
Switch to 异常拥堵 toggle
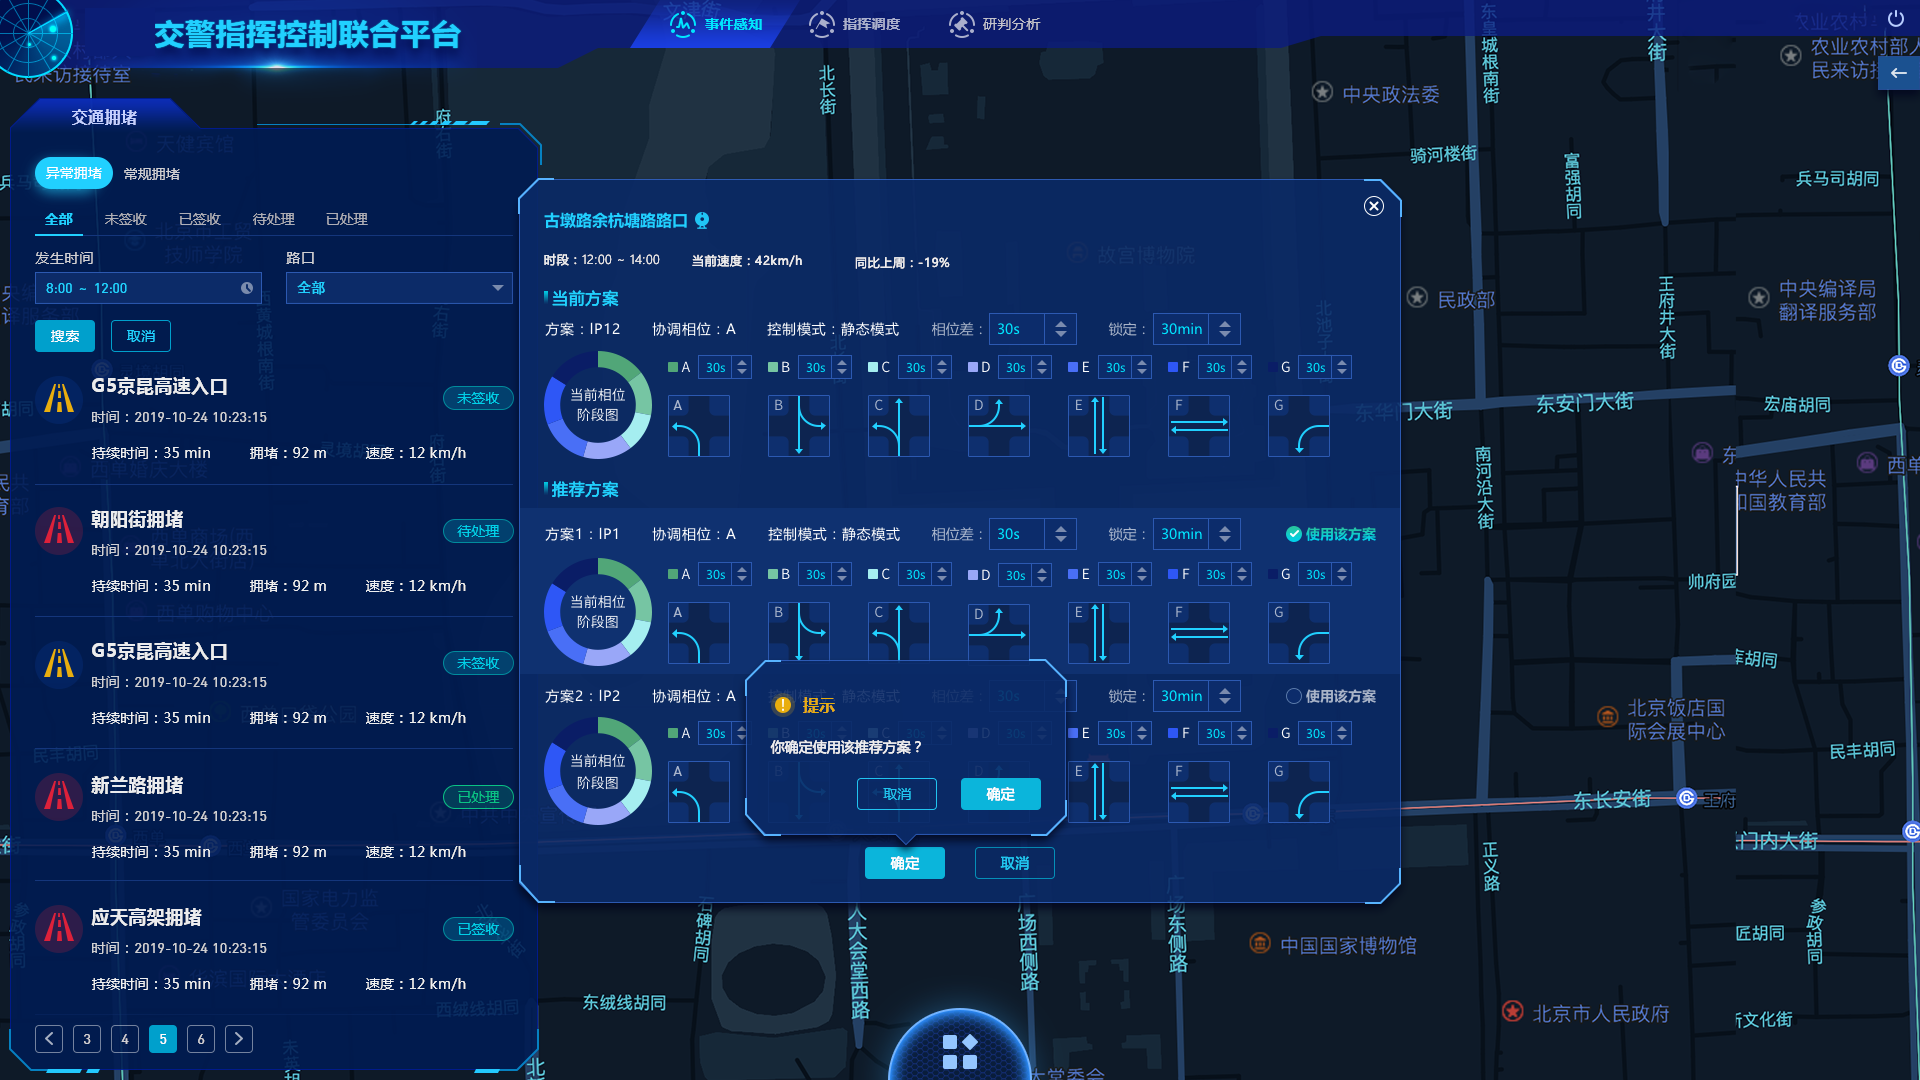(x=74, y=173)
